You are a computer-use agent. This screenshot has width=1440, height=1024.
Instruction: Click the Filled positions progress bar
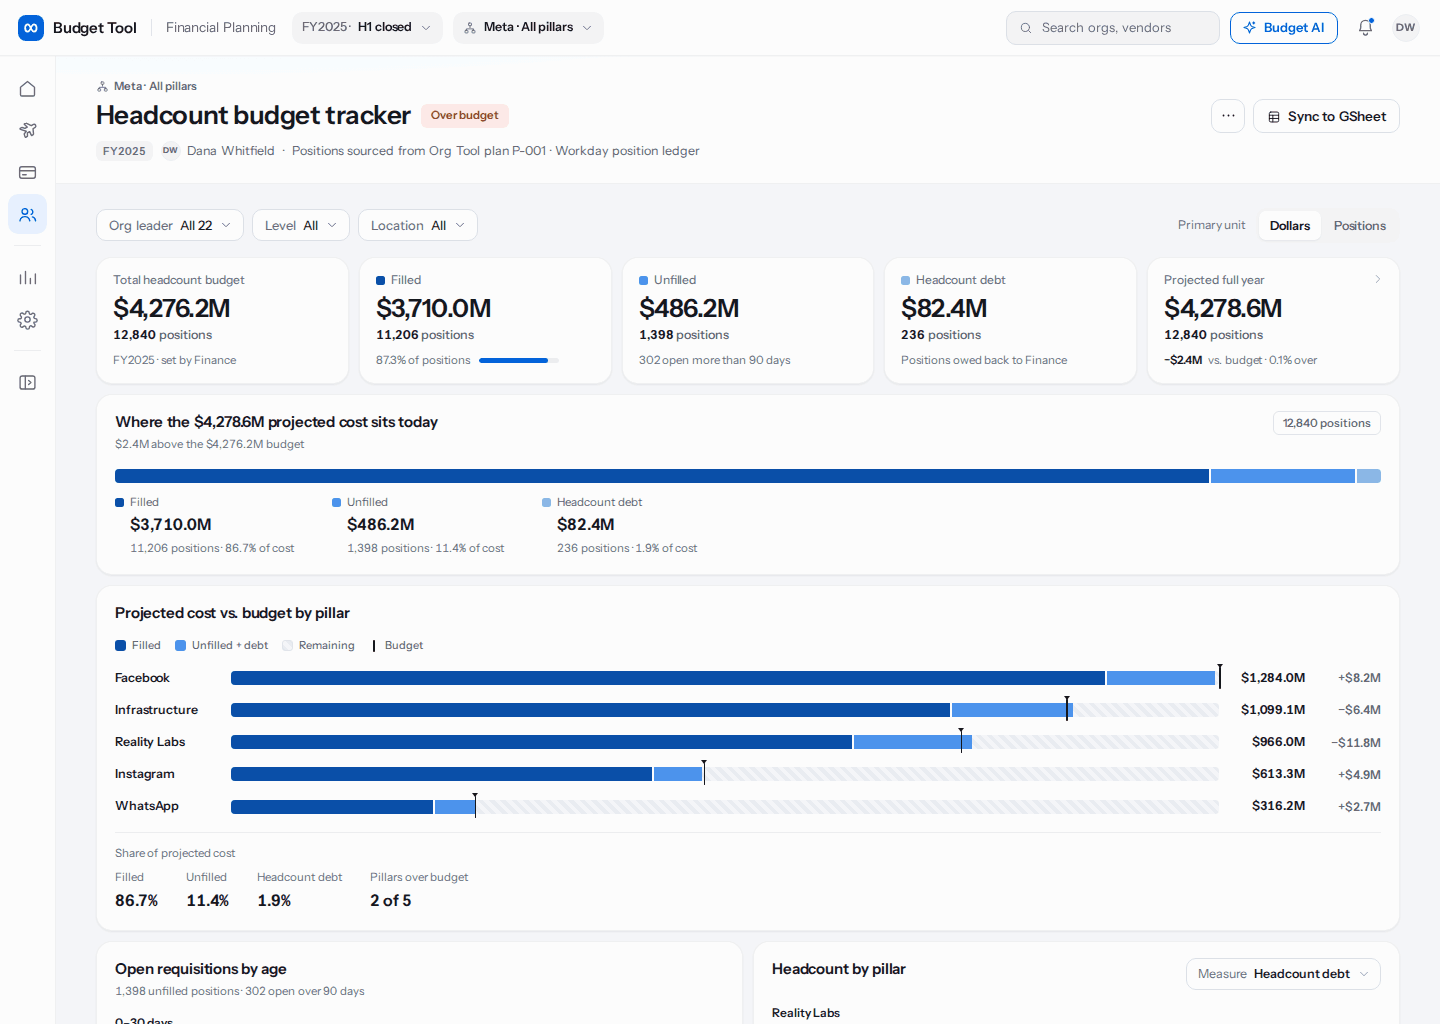(519, 360)
